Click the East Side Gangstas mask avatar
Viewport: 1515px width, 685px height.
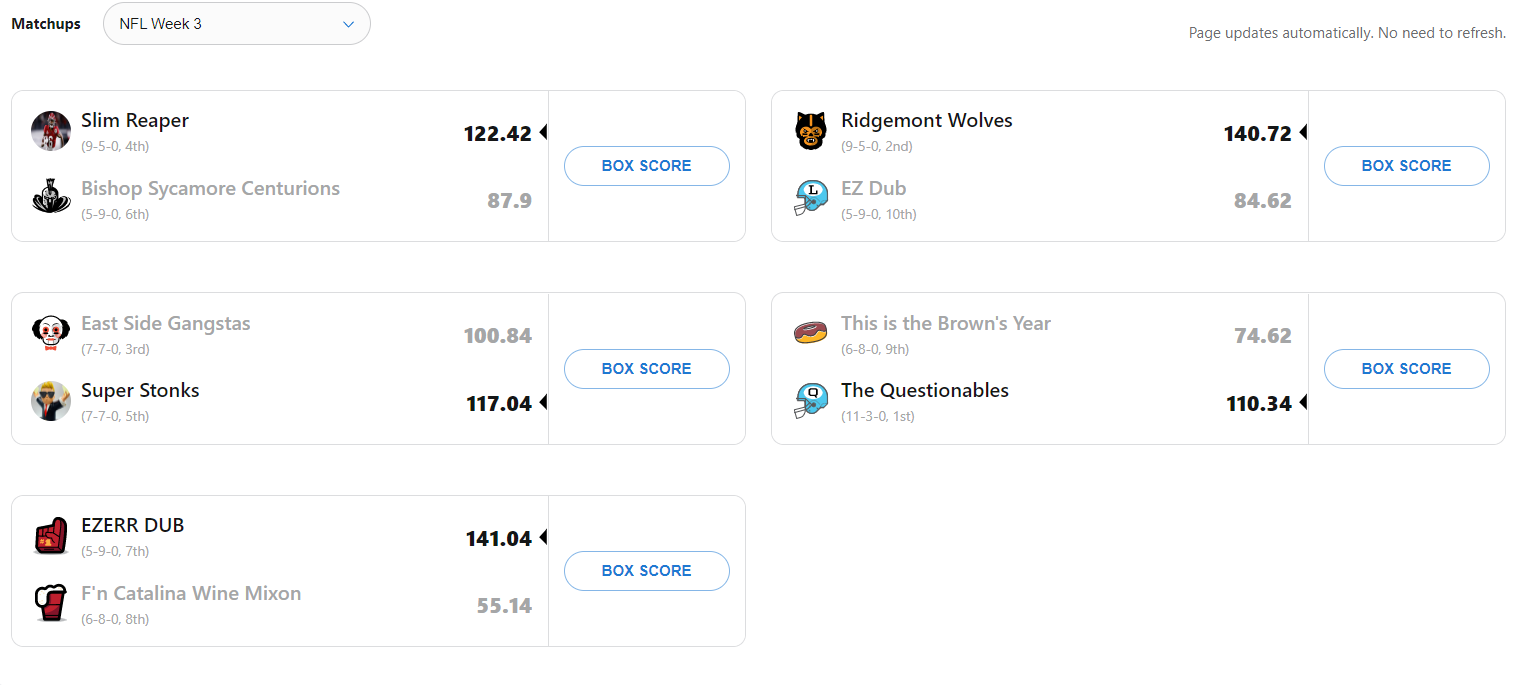51,334
